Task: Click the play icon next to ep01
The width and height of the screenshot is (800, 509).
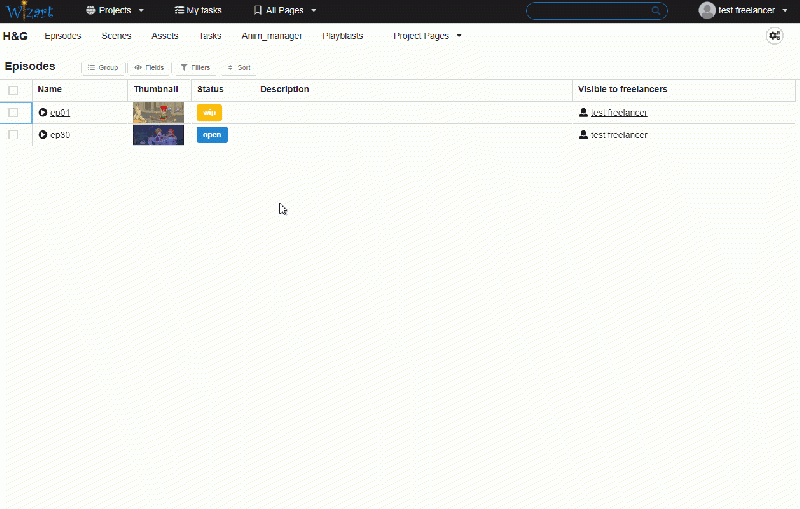Action: 43,112
